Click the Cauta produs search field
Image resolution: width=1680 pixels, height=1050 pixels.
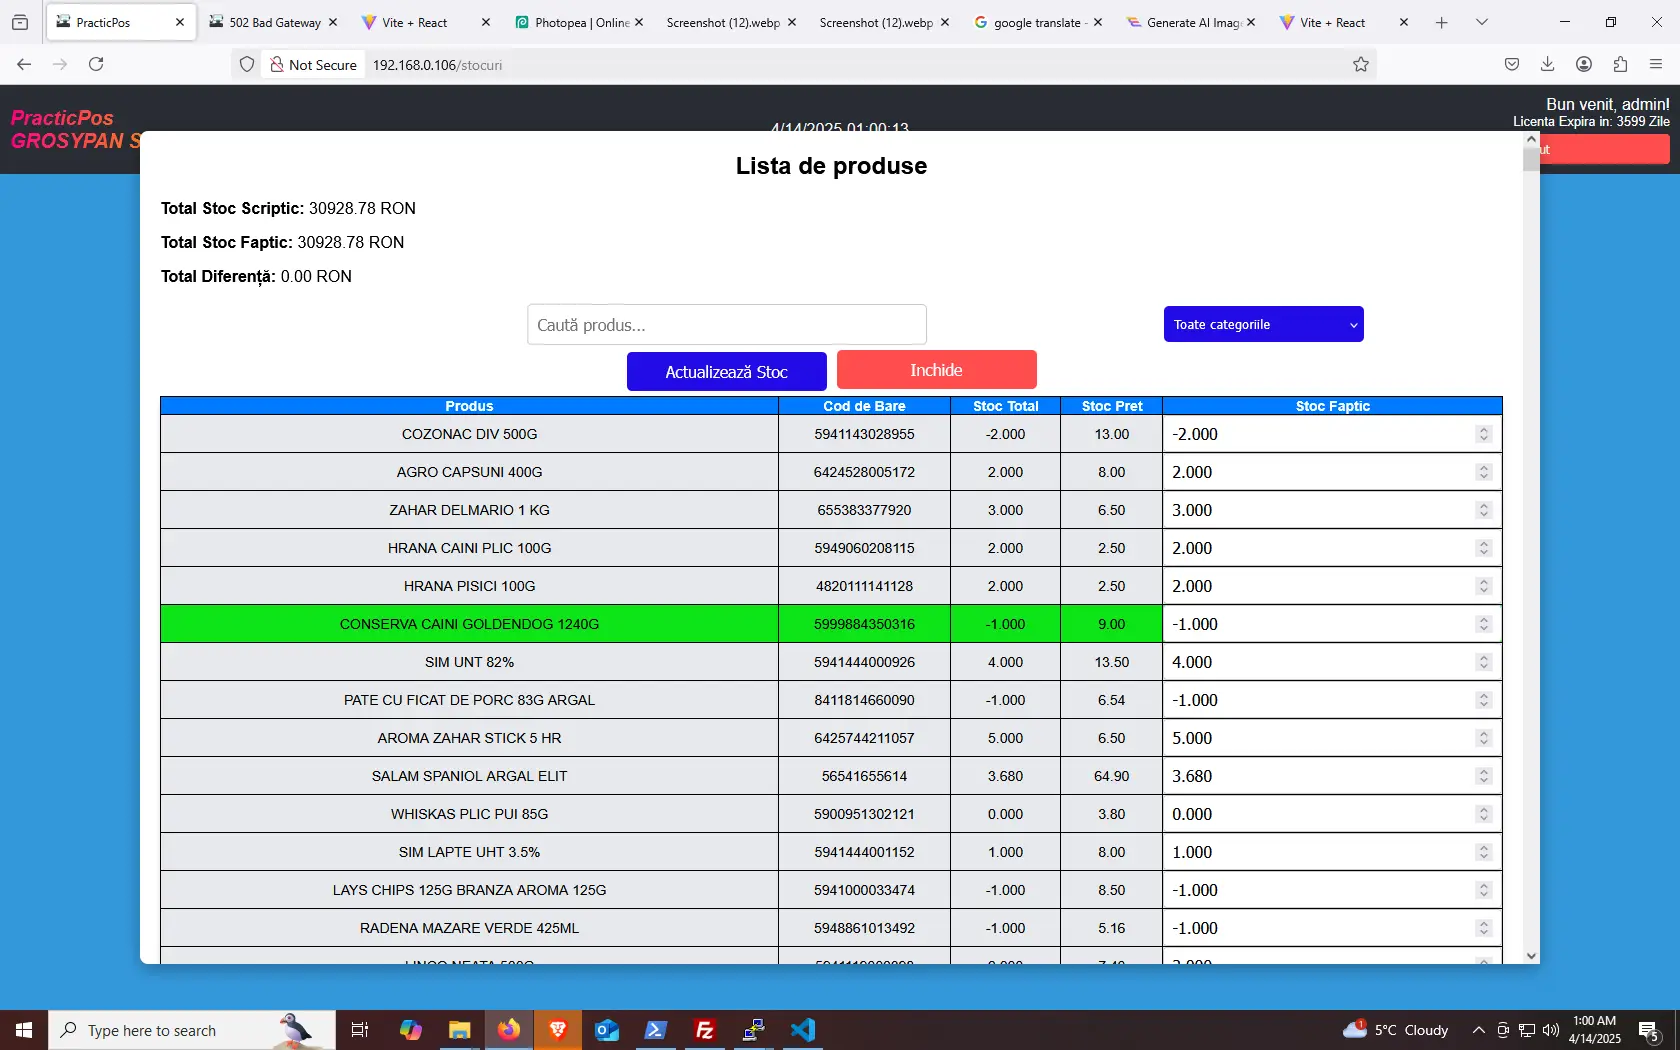click(x=726, y=324)
